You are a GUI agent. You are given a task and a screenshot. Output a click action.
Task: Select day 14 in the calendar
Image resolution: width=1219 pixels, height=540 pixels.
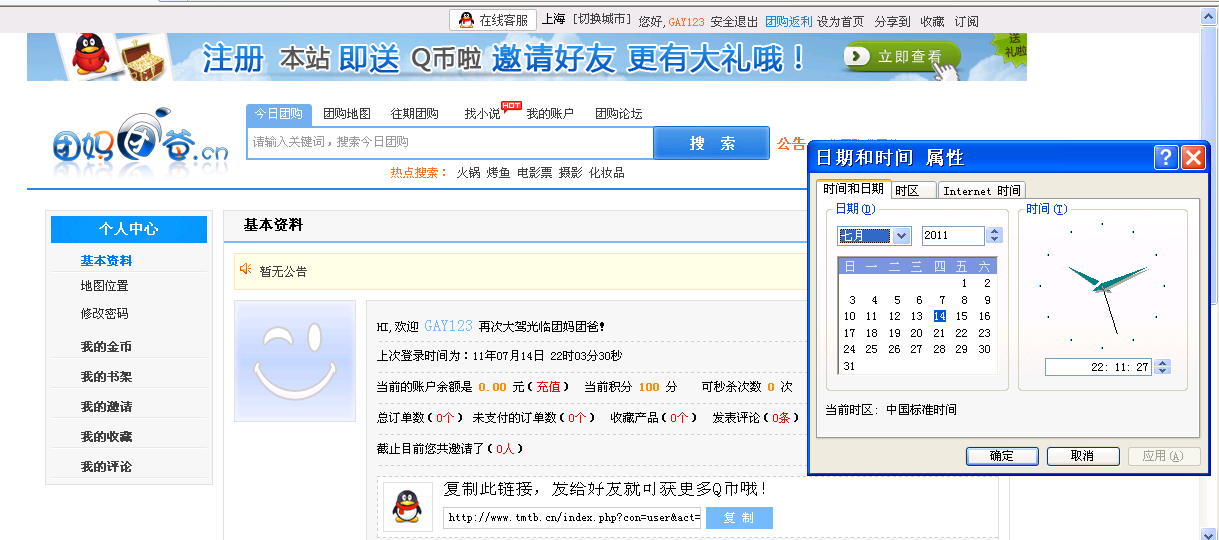point(939,316)
